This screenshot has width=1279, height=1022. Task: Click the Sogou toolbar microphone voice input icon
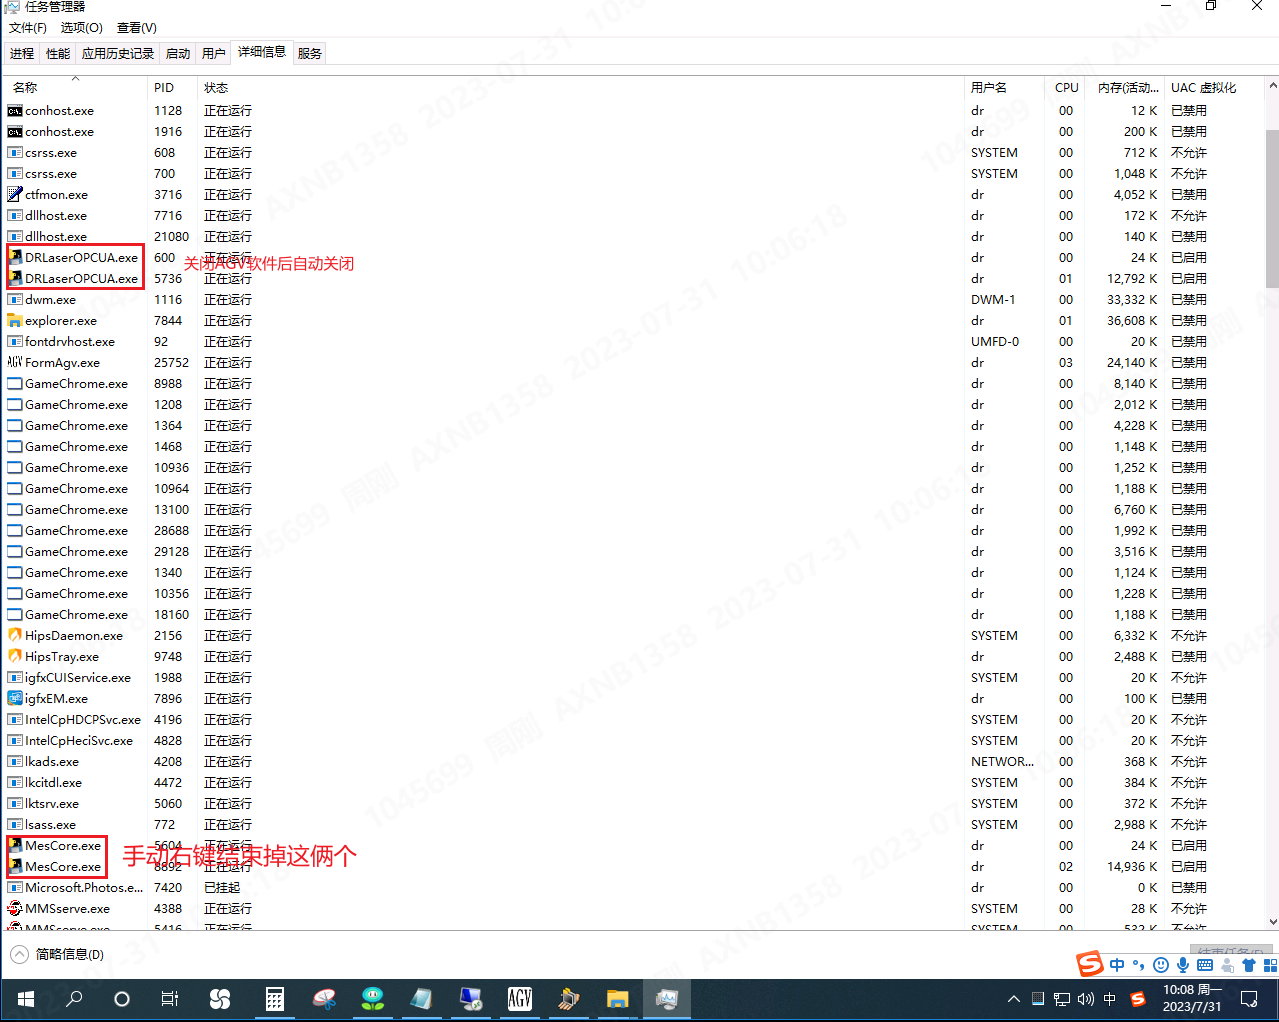coord(1183,965)
